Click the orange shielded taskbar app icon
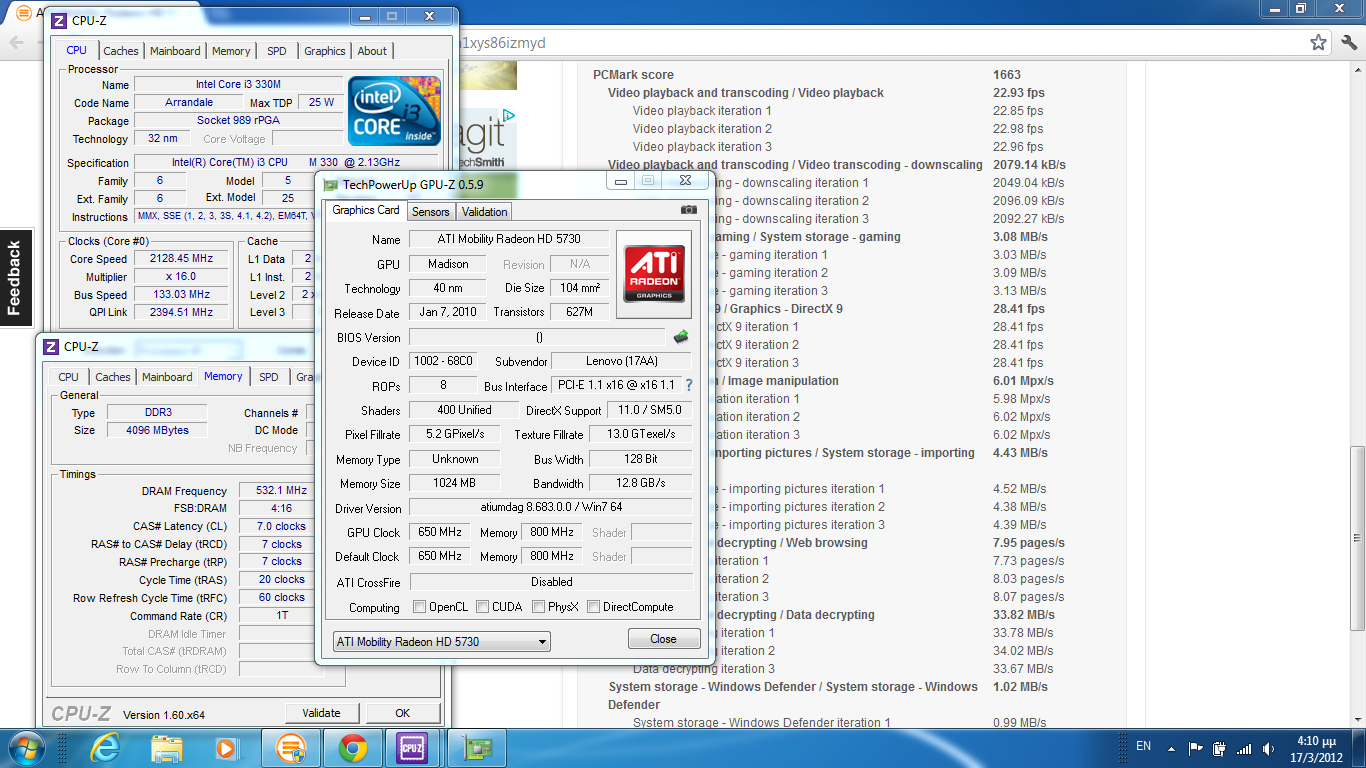 (291, 748)
